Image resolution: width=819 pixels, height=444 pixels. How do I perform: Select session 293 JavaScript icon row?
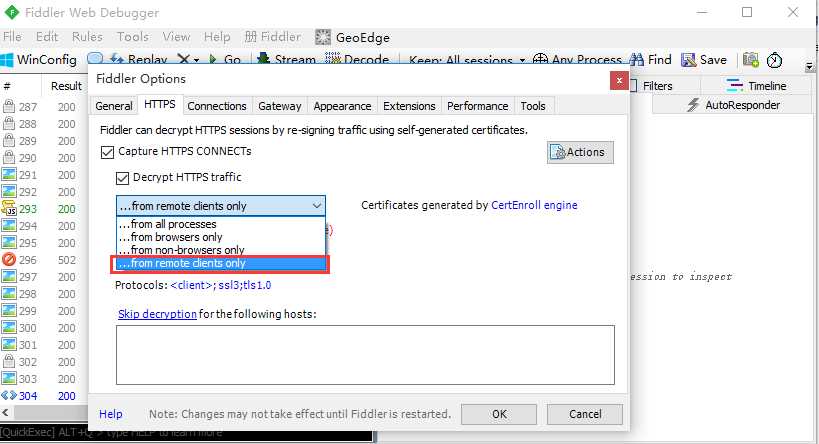pyautogui.click(x=9, y=208)
